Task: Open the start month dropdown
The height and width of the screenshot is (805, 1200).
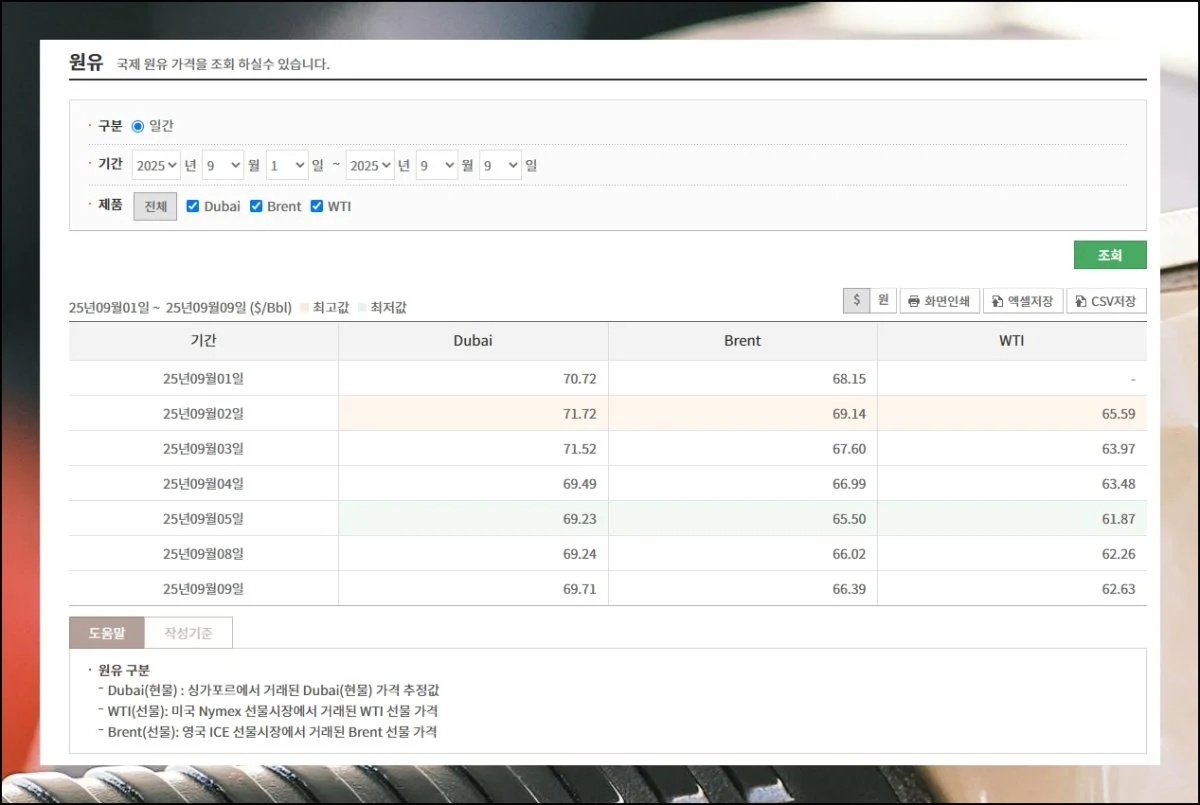Action: coord(222,165)
